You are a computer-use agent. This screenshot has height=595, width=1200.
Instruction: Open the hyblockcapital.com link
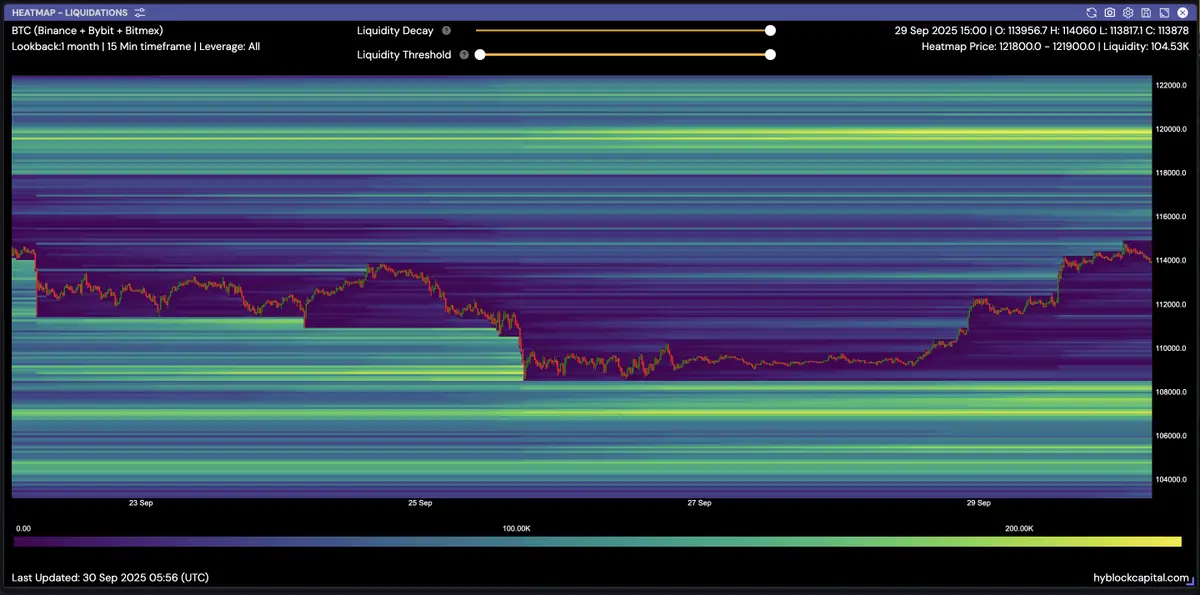pos(1141,578)
